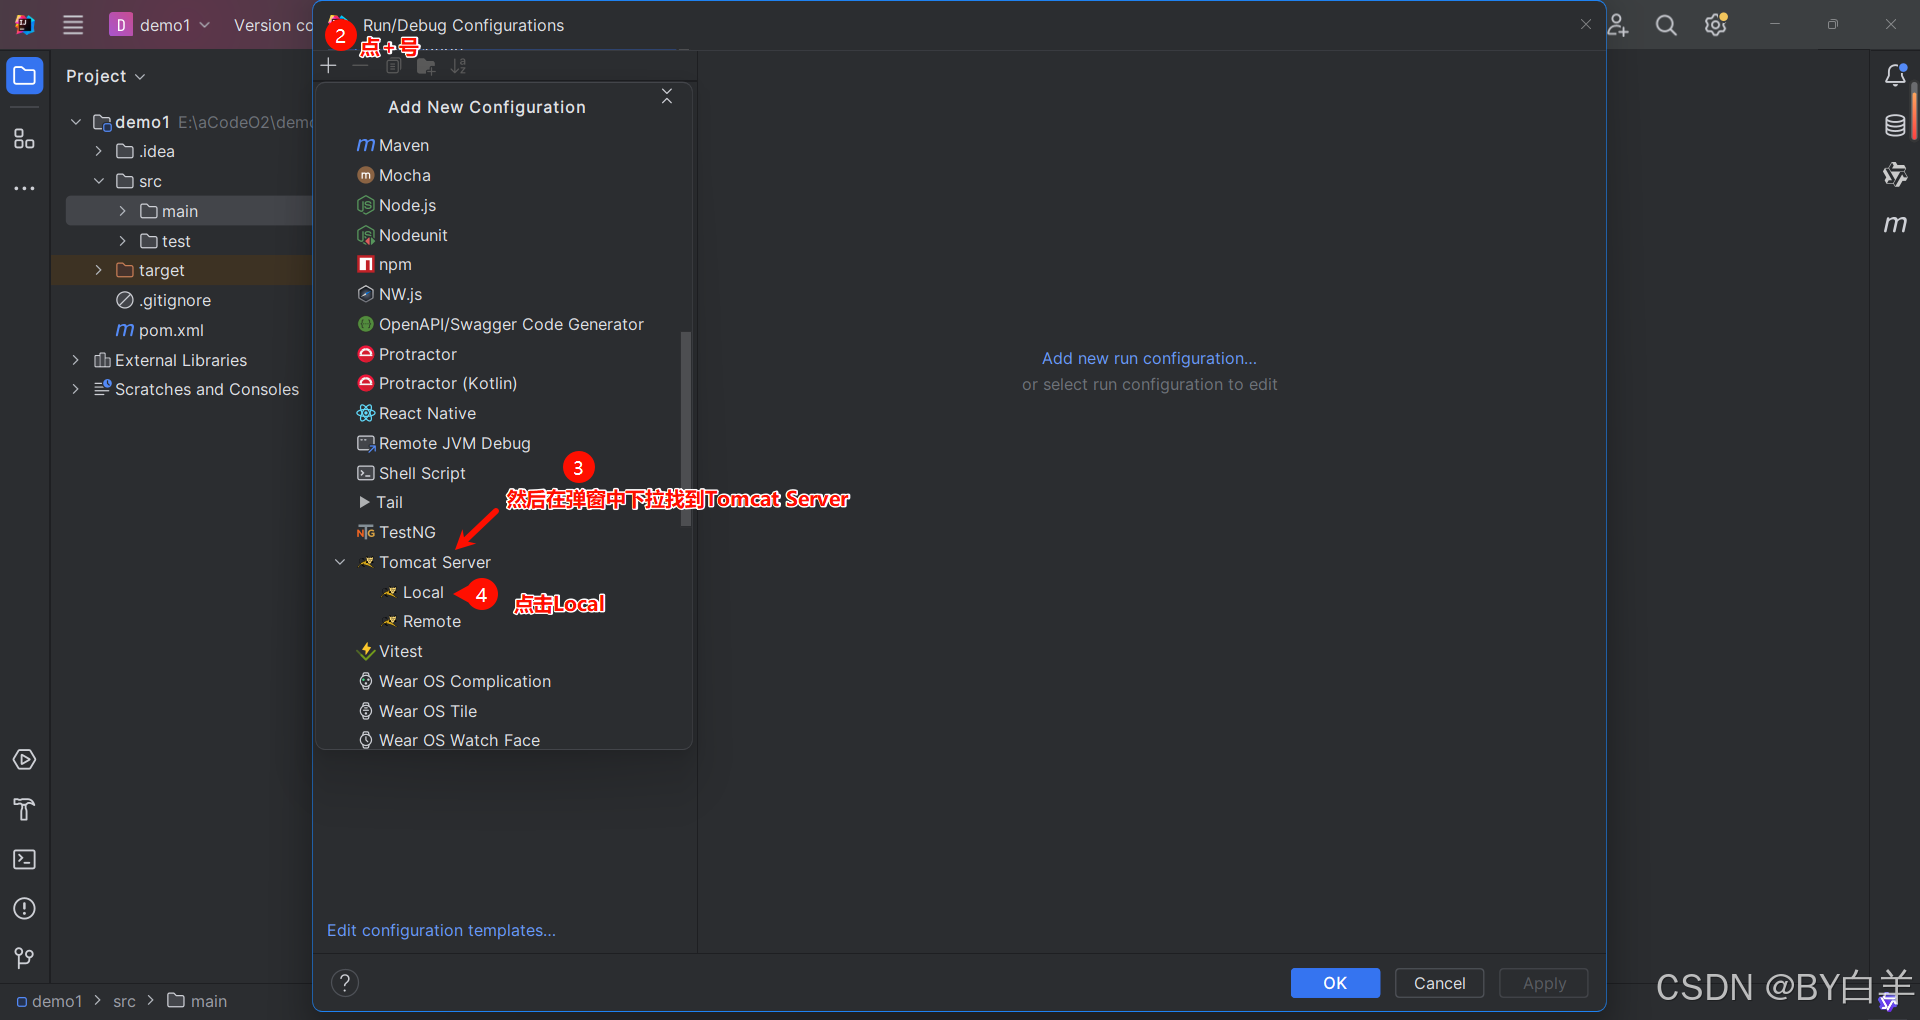Collapse the demo1 project root
Viewport: 1920px width, 1020px height.
75,122
